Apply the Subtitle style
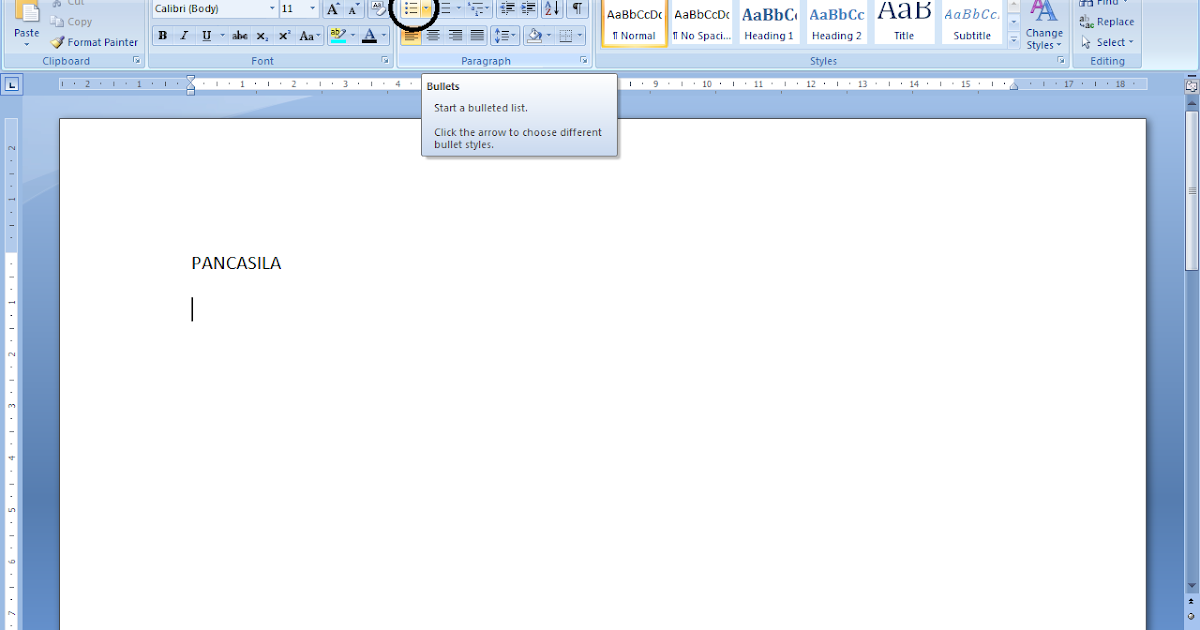This screenshot has height=630, width=1200. [972, 23]
